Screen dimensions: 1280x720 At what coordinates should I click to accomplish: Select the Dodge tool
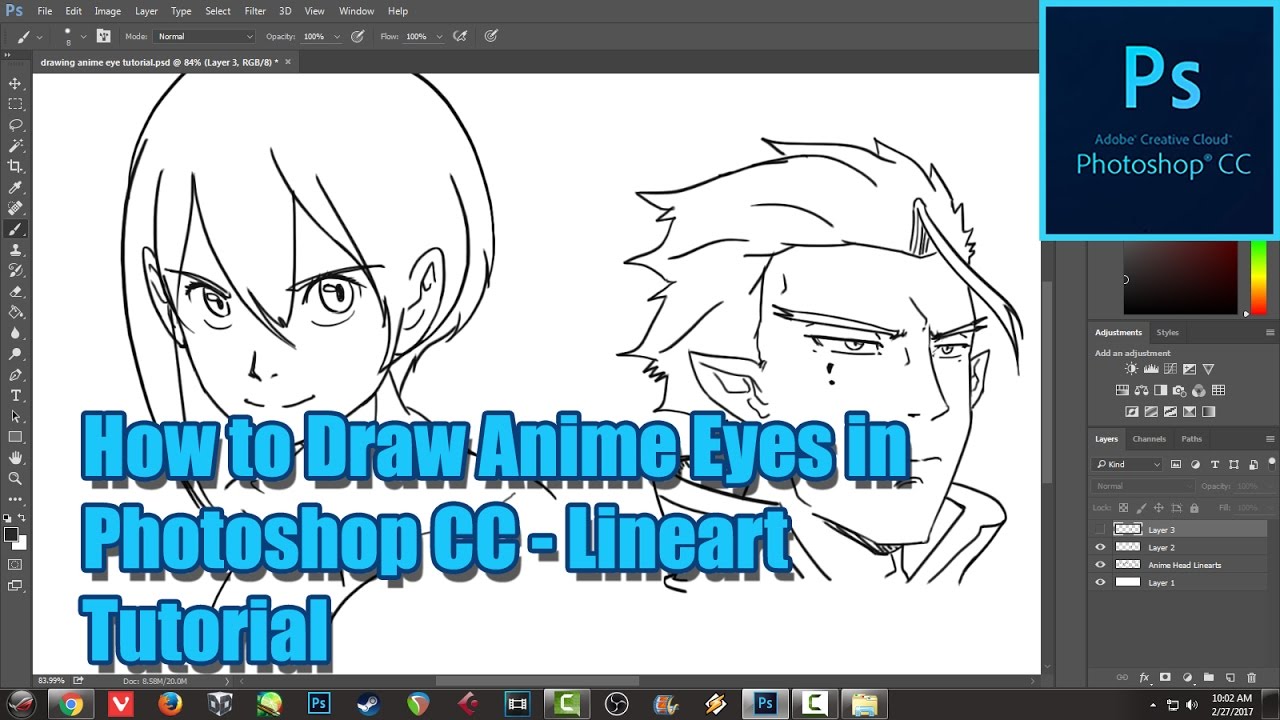[x=15, y=354]
